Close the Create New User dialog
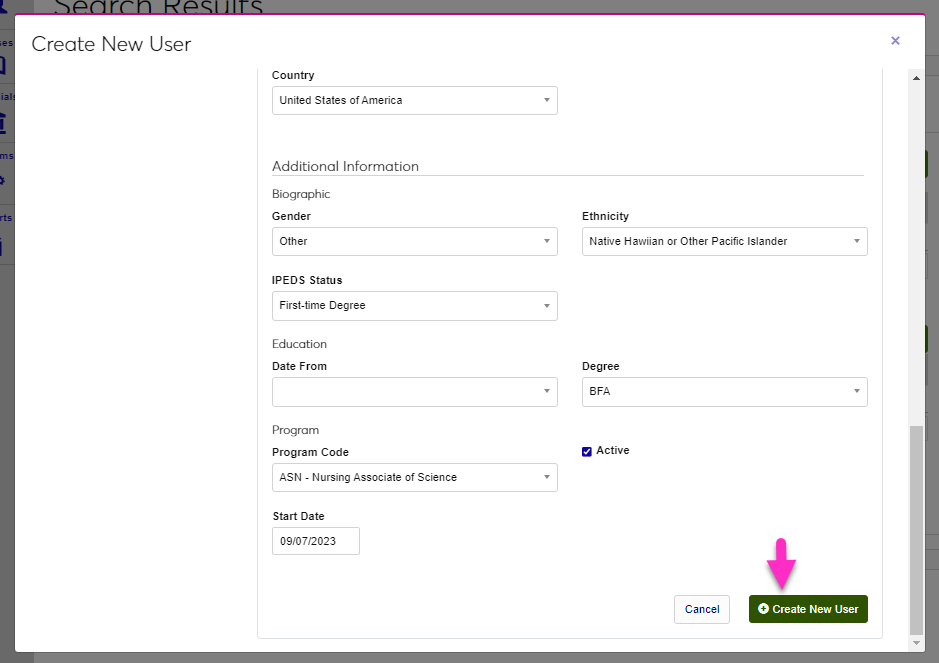The width and height of the screenshot is (939, 663). click(895, 41)
